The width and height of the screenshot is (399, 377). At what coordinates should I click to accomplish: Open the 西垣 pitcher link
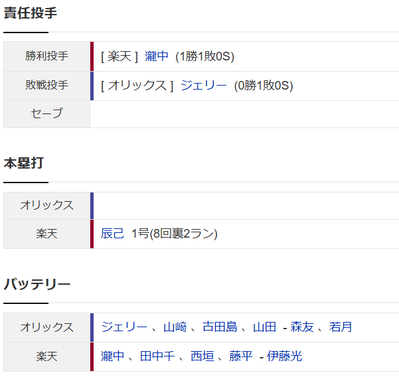(x=202, y=356)
